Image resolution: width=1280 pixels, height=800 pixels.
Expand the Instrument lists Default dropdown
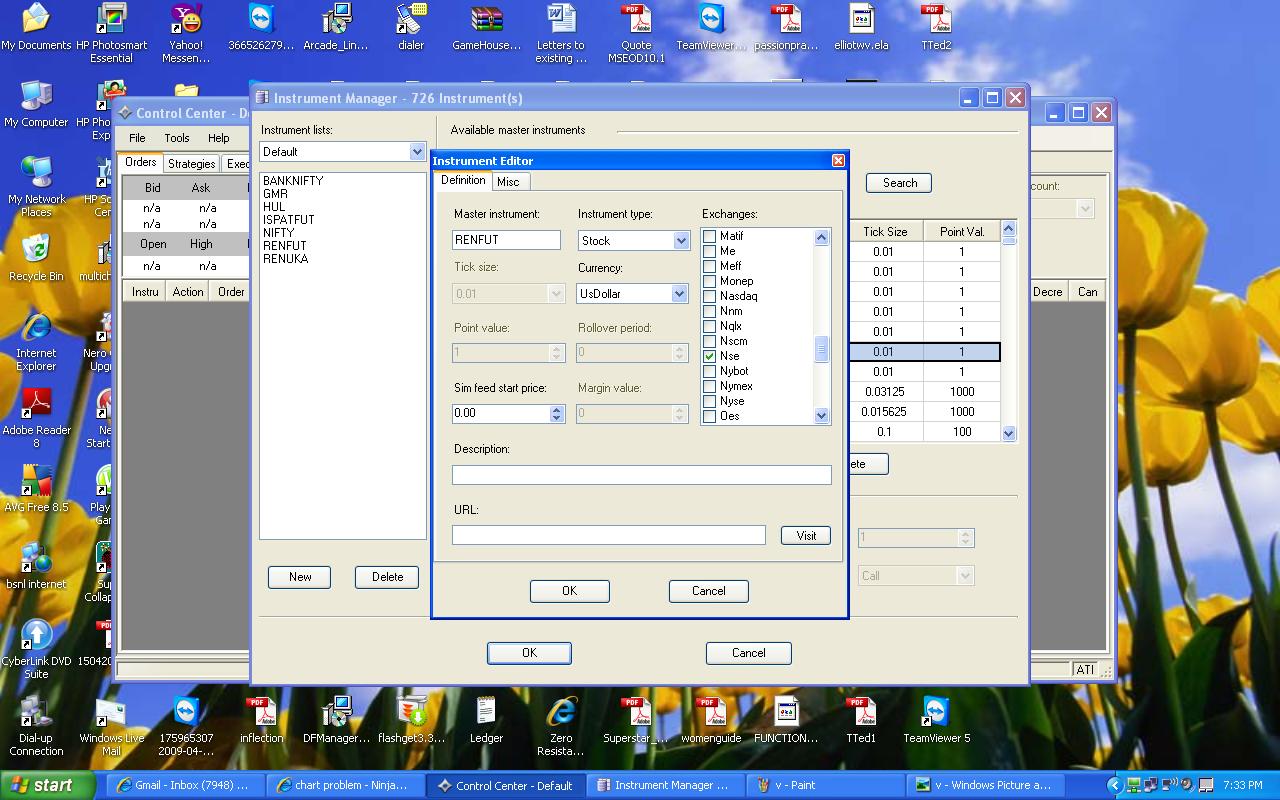click(x=417, y=152)
